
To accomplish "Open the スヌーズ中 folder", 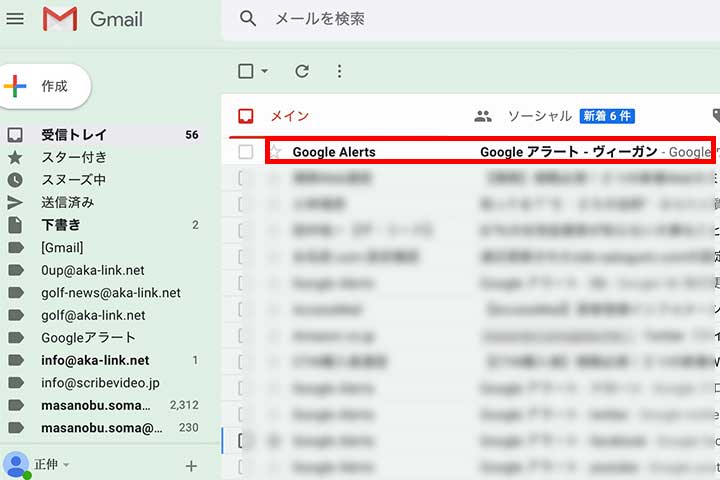I will coord(73,180).
